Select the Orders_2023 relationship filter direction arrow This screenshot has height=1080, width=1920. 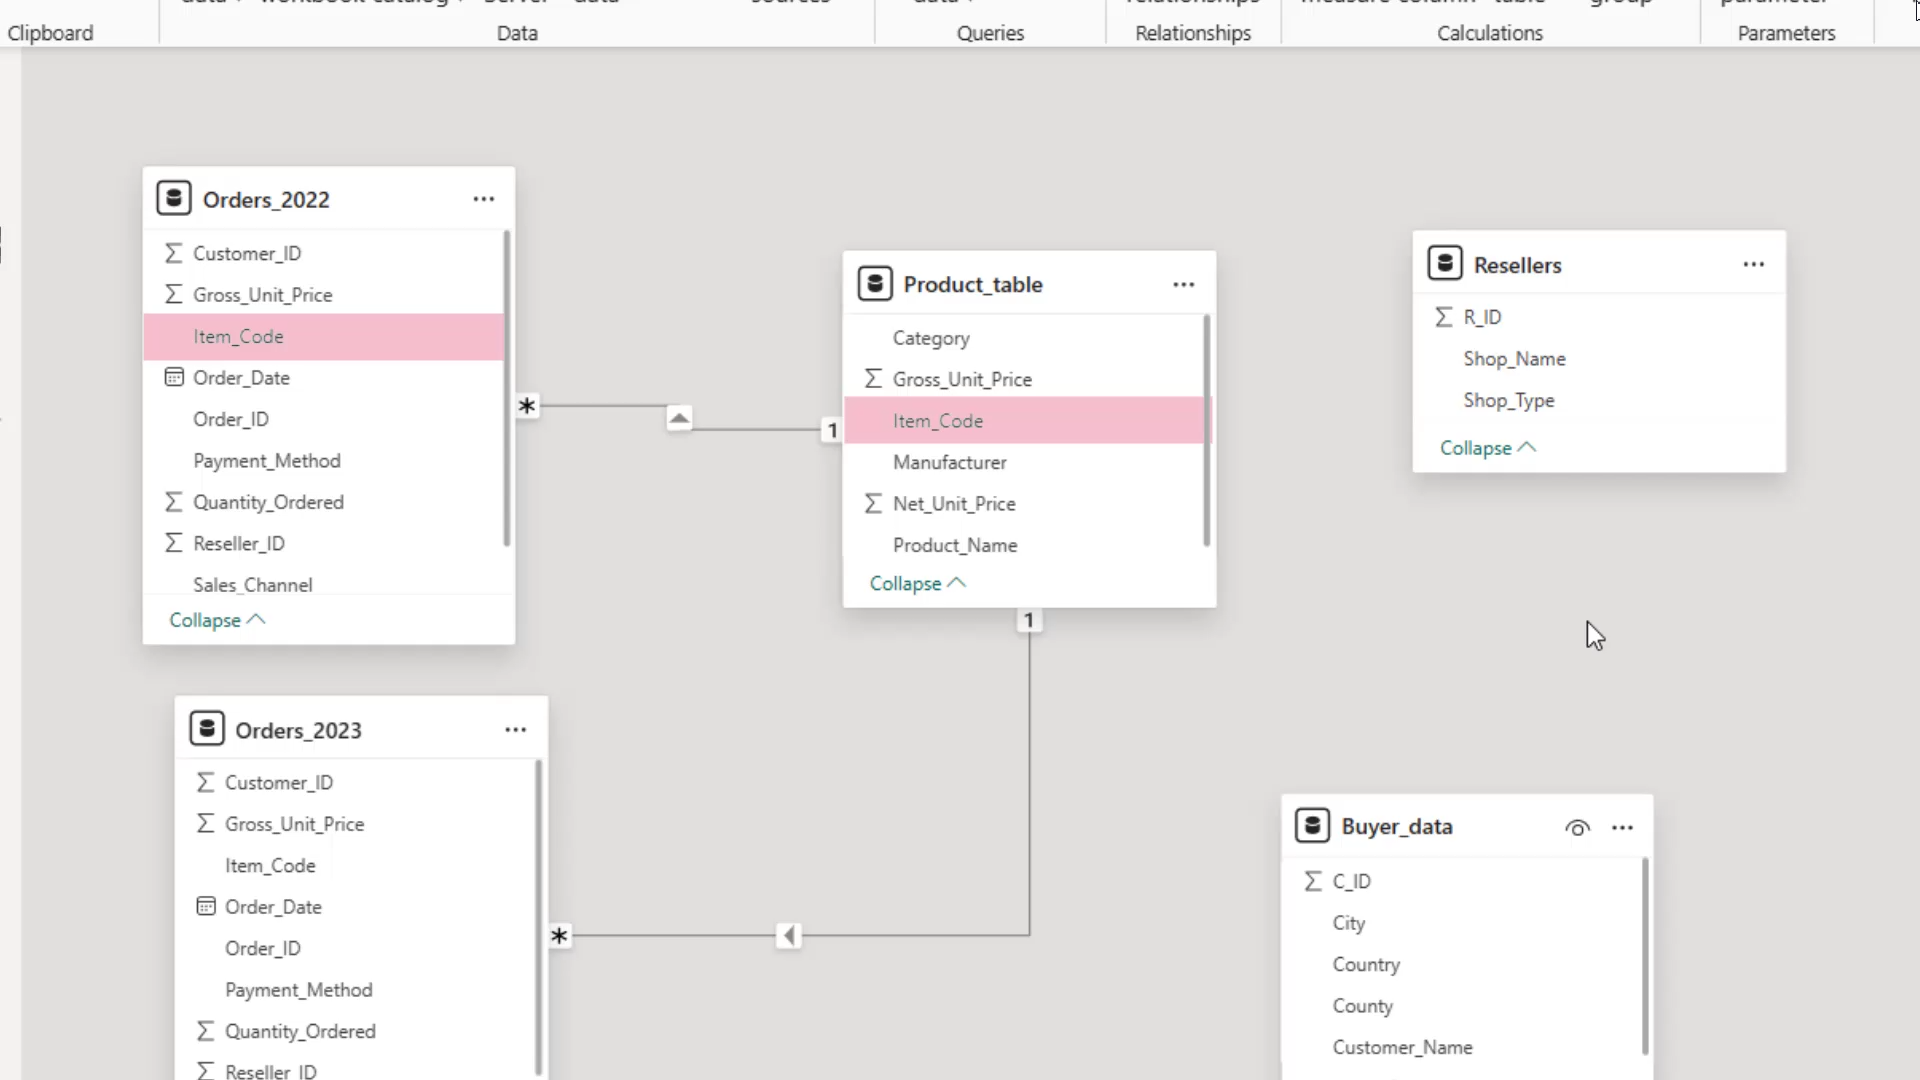(789, 936)
